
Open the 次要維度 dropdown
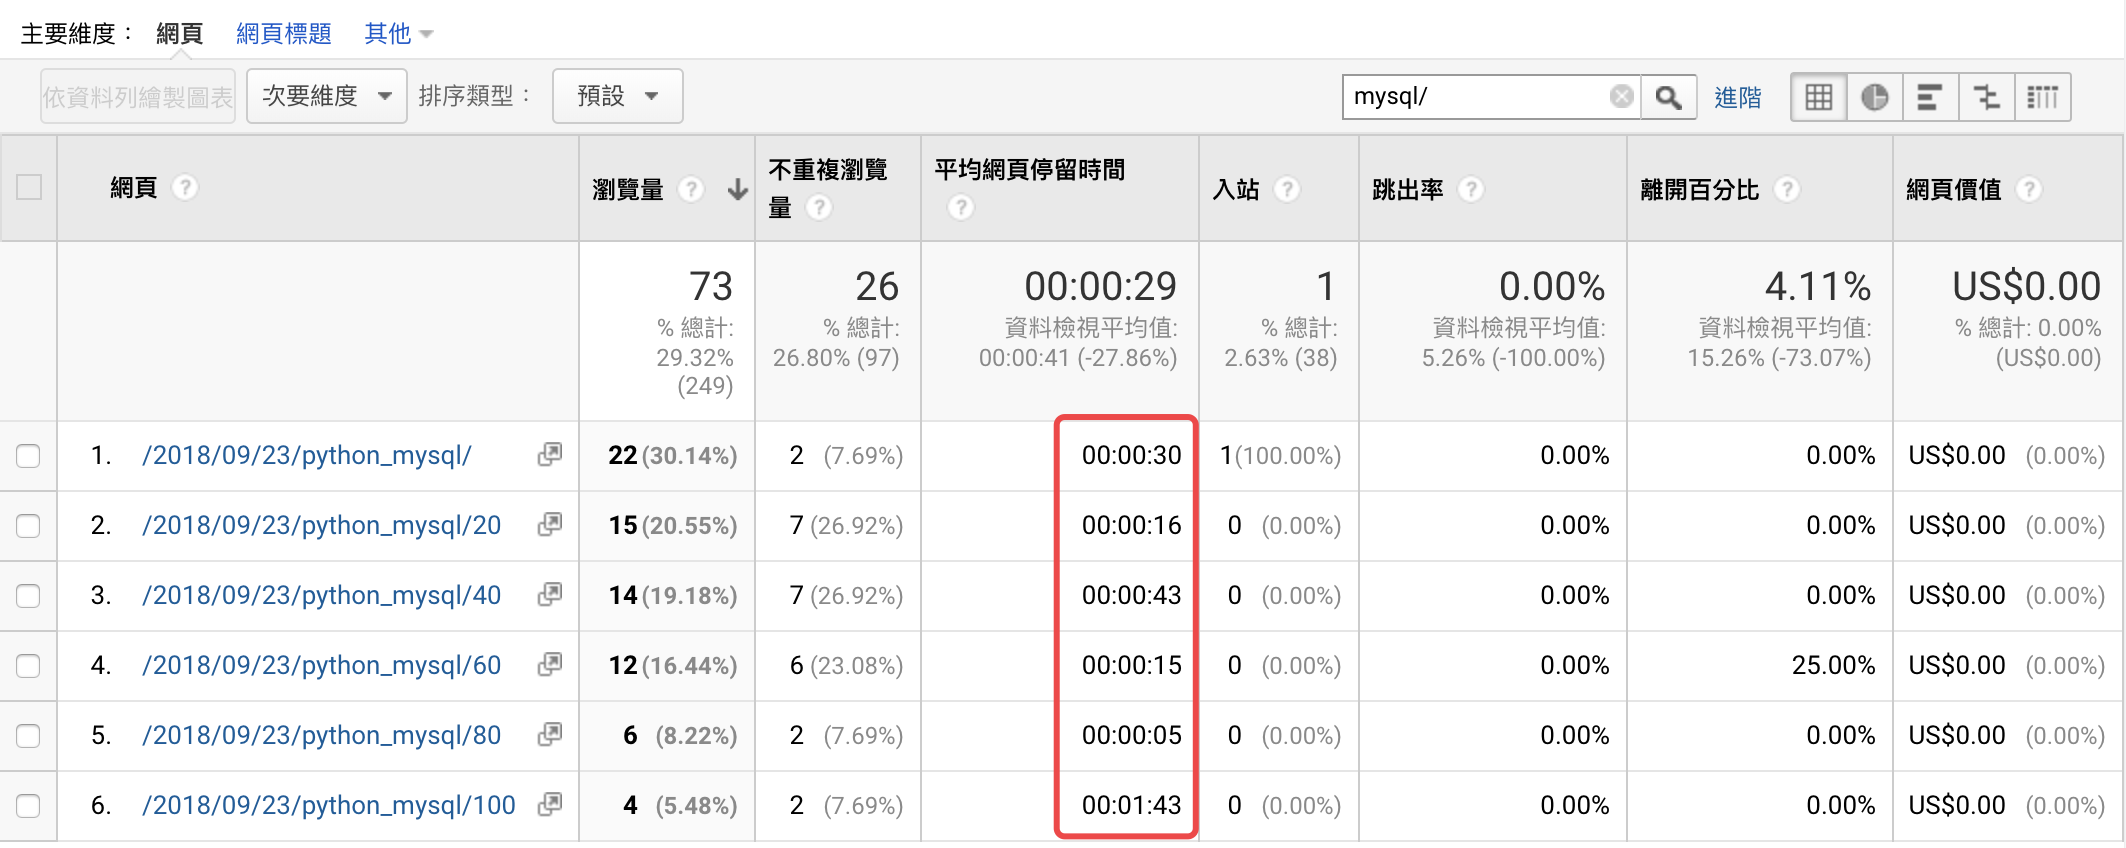(327, 96)
